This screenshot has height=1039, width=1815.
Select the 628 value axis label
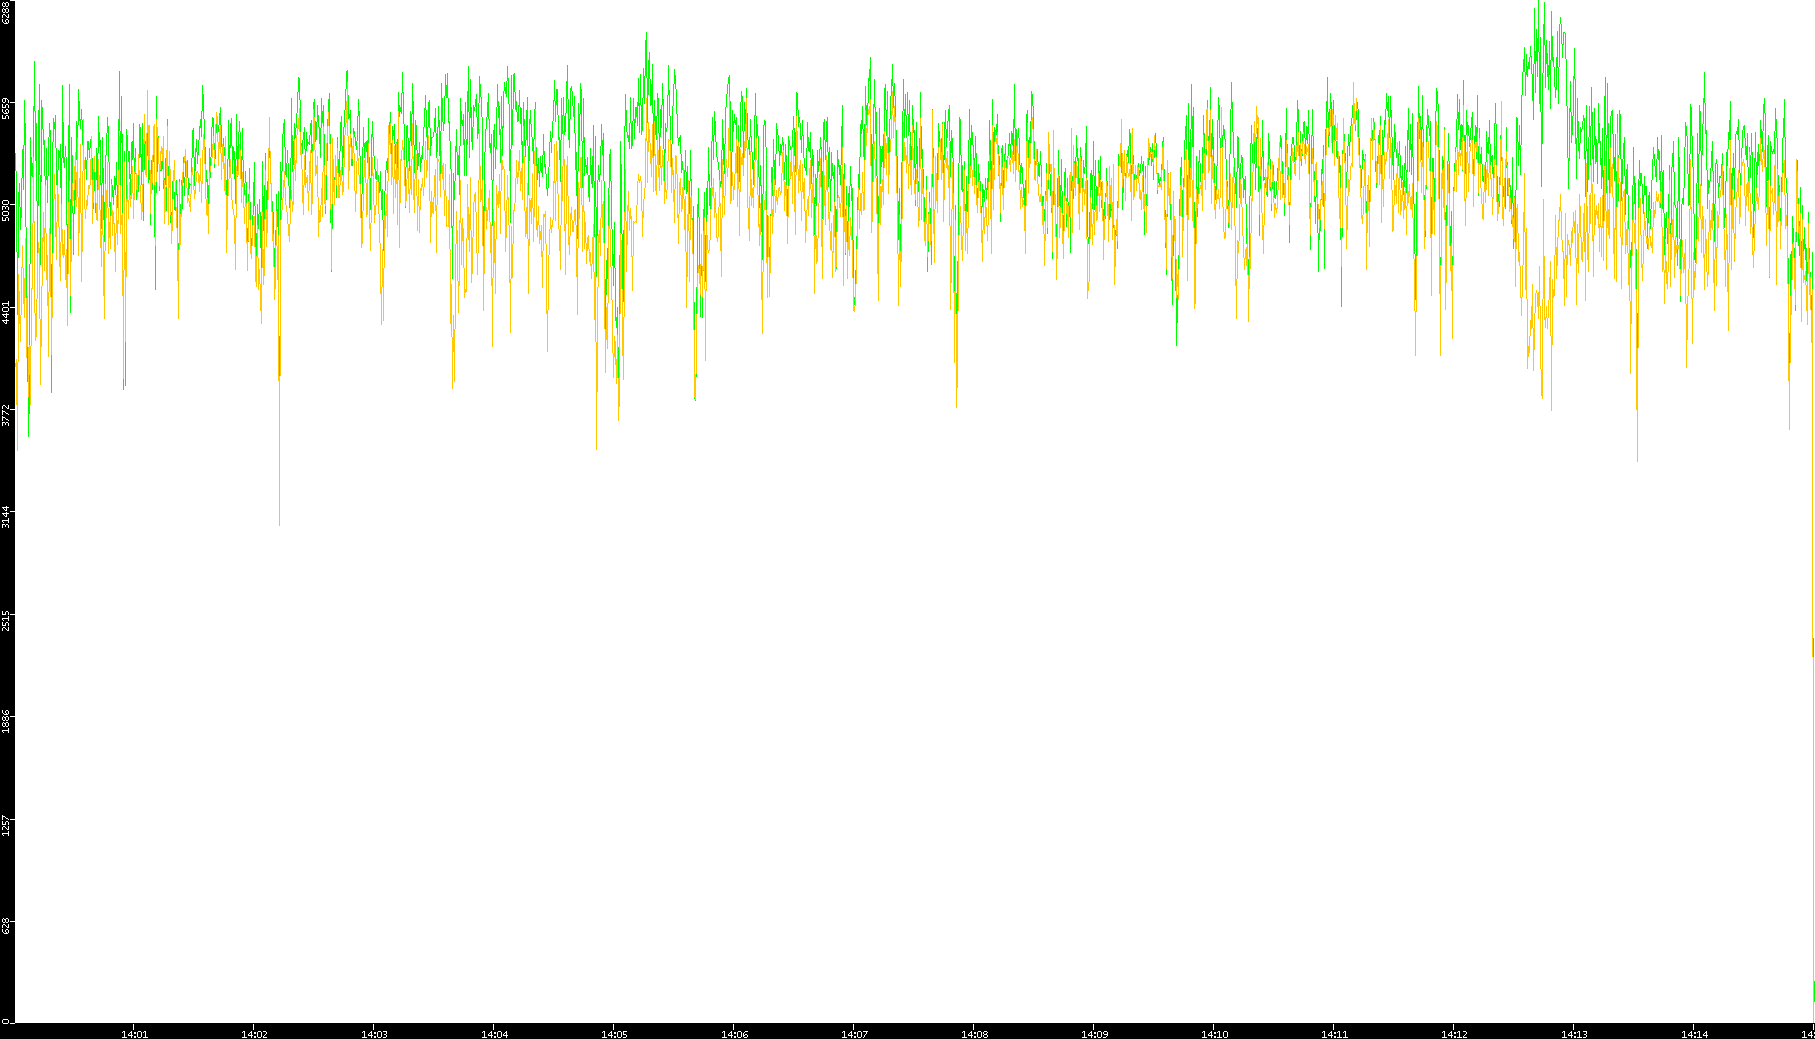(6, 926)
